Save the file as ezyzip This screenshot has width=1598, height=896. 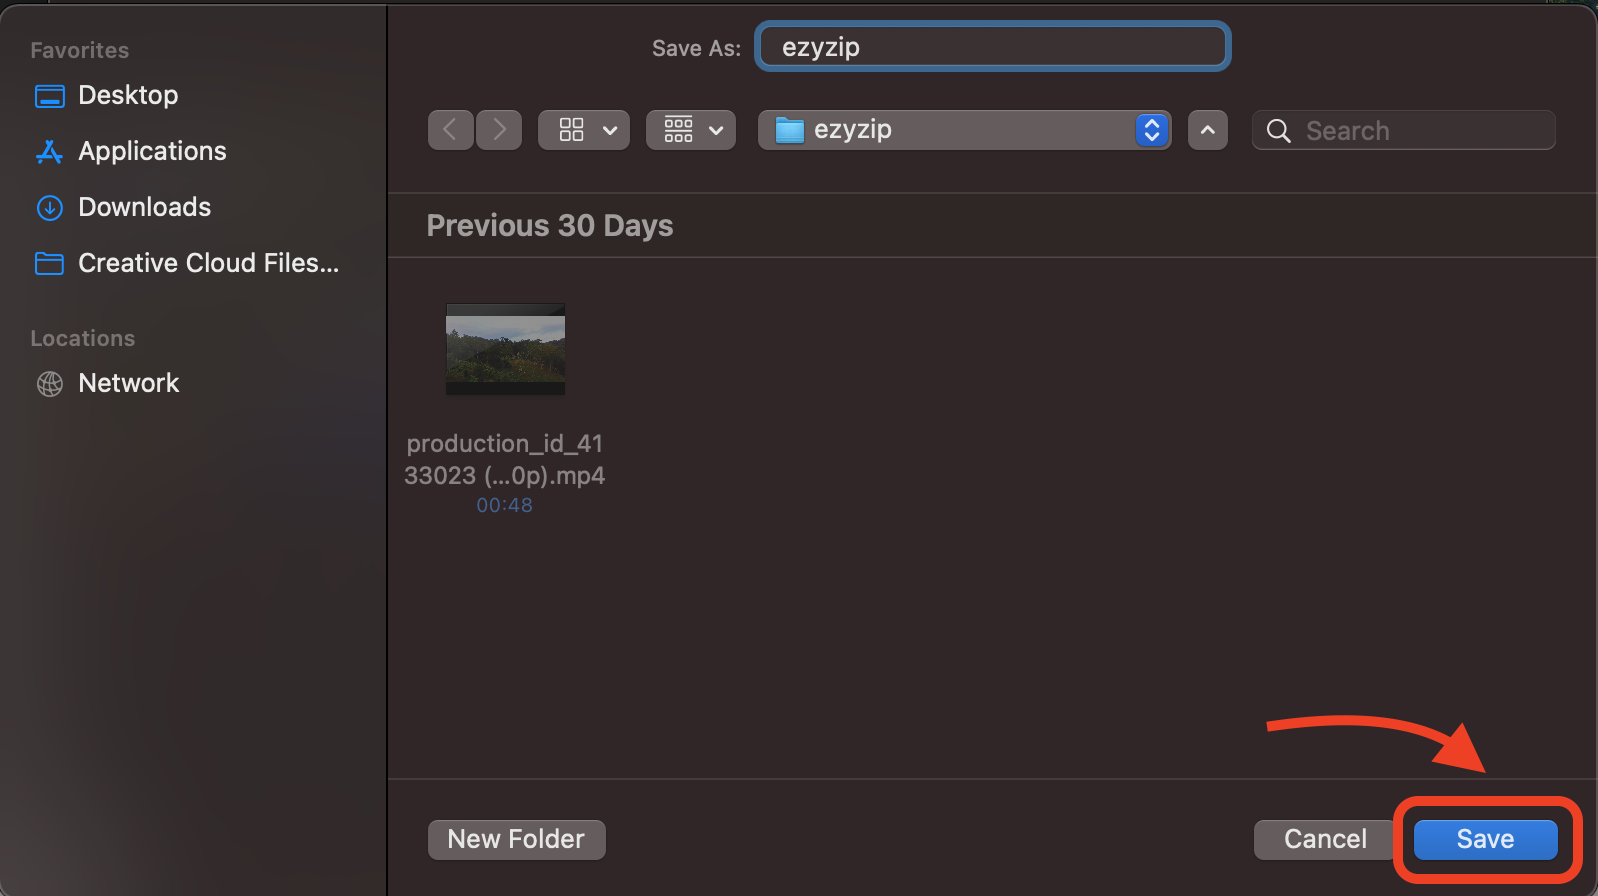coord(1484,839)
